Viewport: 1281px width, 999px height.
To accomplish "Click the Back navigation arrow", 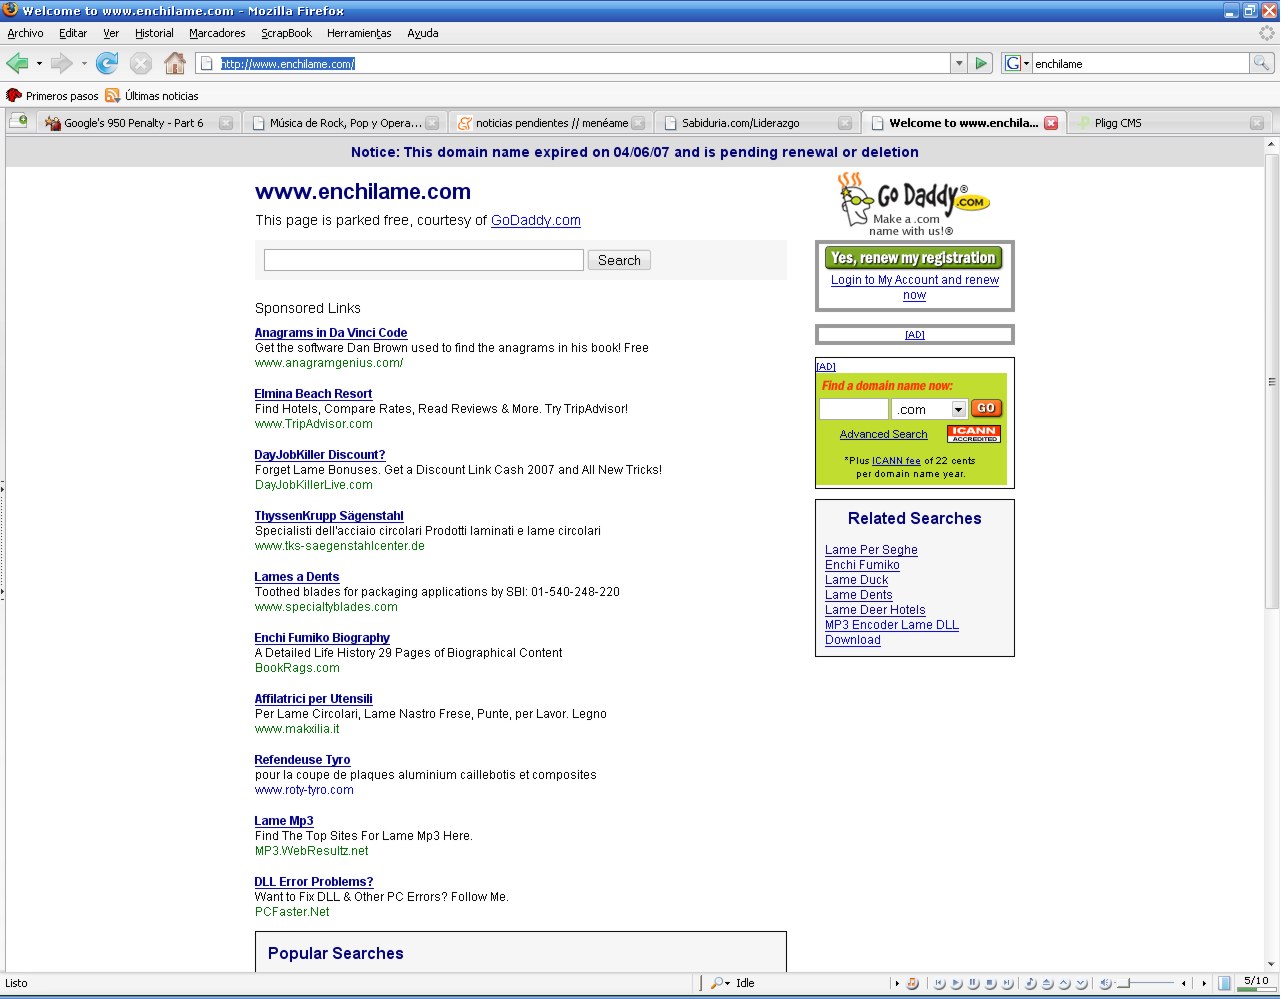I will [x=17, y=64].
